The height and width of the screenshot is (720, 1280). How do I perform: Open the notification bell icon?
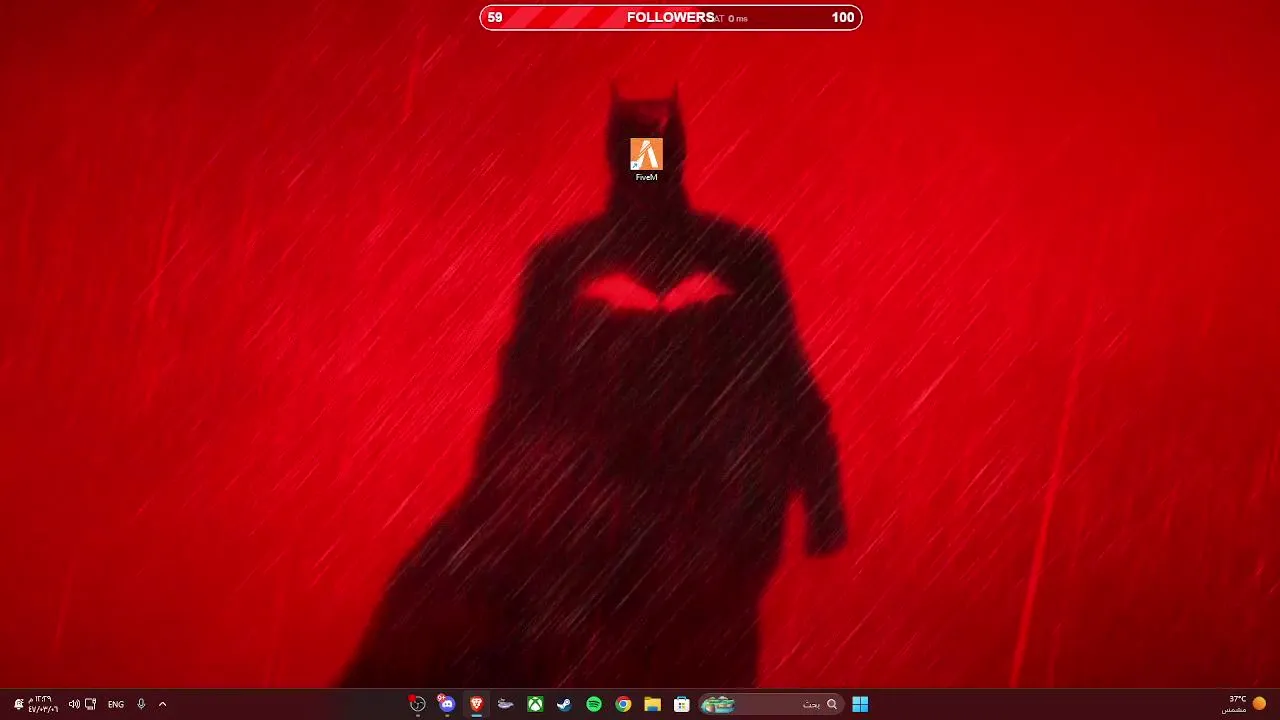pos(18,704)
